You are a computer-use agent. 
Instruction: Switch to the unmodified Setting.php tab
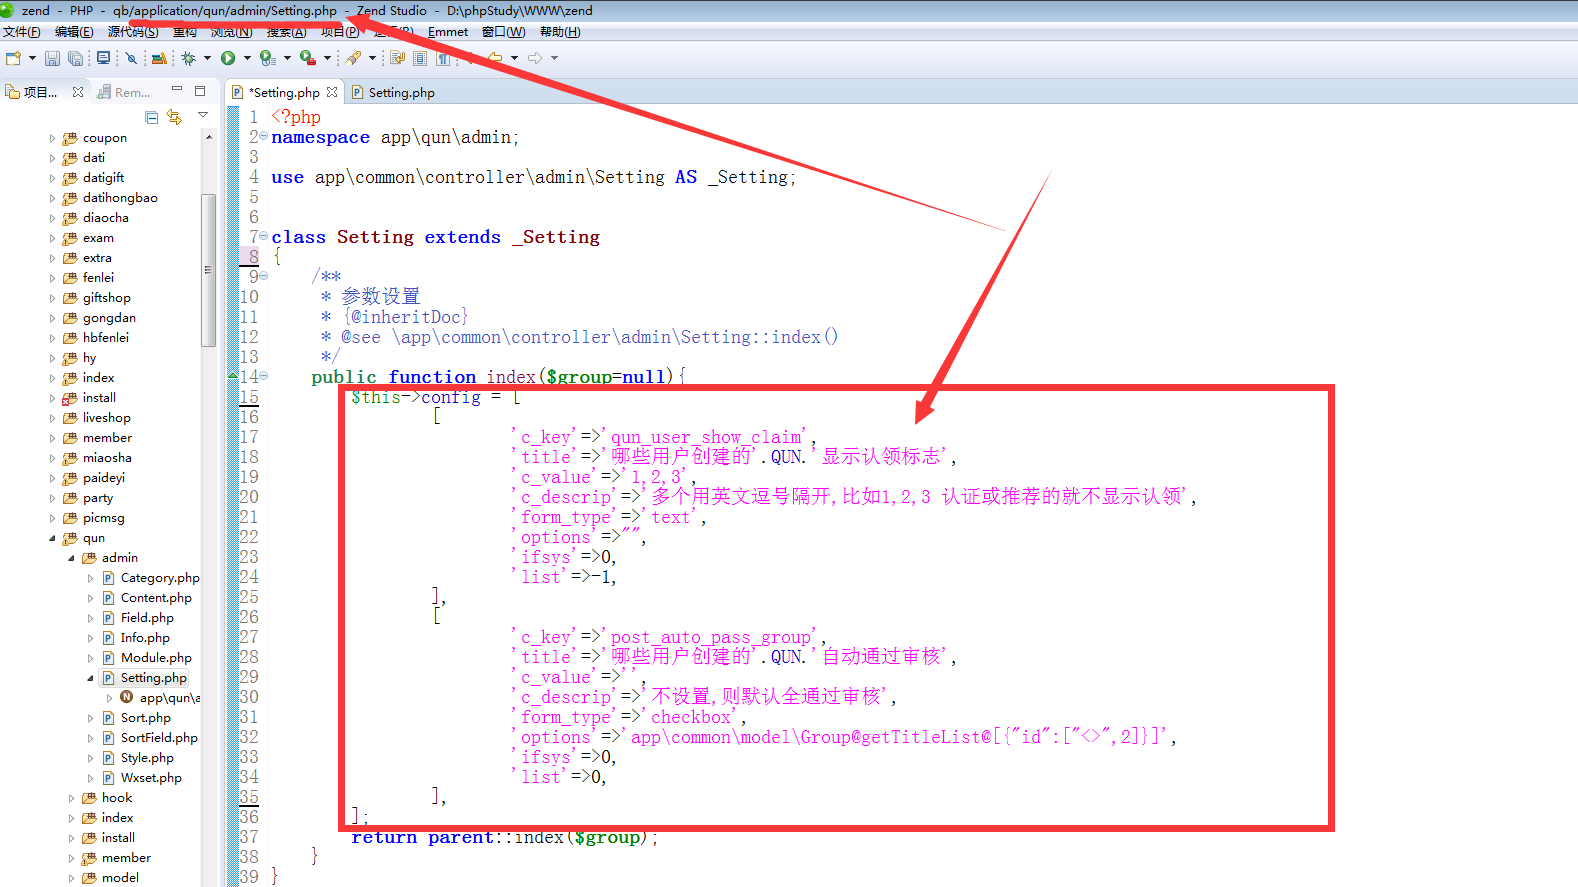click(x=400, y=93)
